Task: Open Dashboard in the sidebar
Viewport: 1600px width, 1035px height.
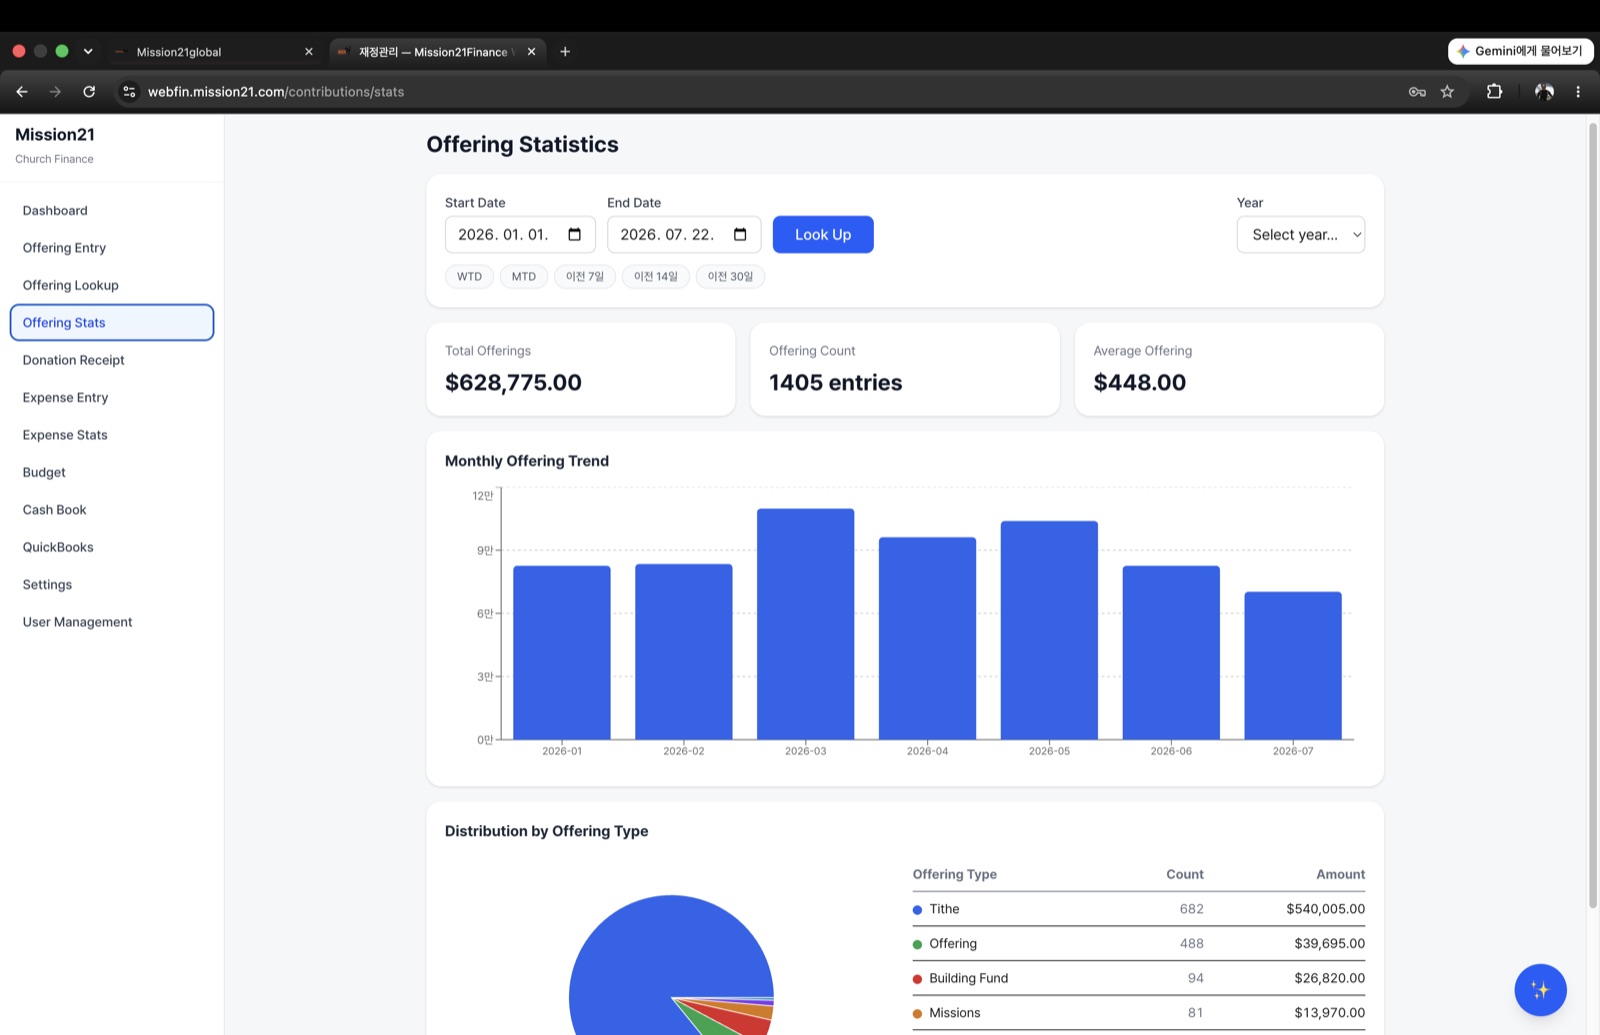Action: pos(55,211)
